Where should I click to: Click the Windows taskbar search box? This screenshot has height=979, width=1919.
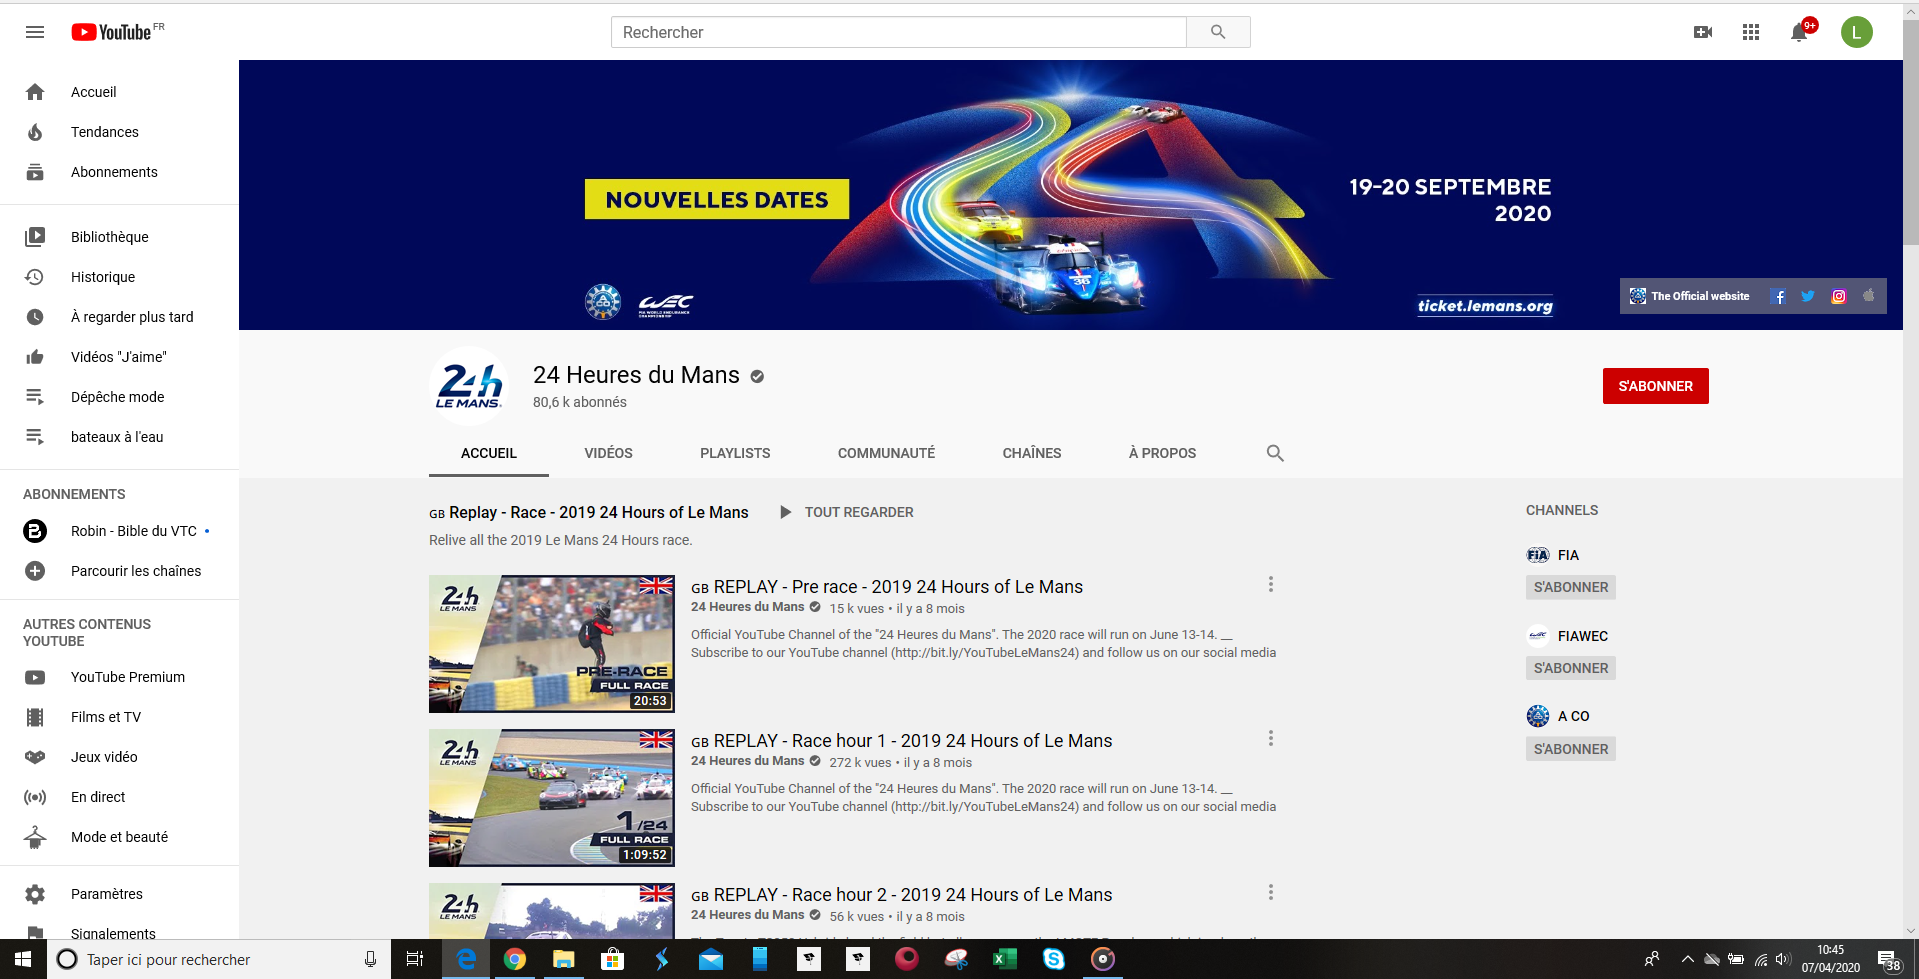pyautogui.click(x=218, y=959)
